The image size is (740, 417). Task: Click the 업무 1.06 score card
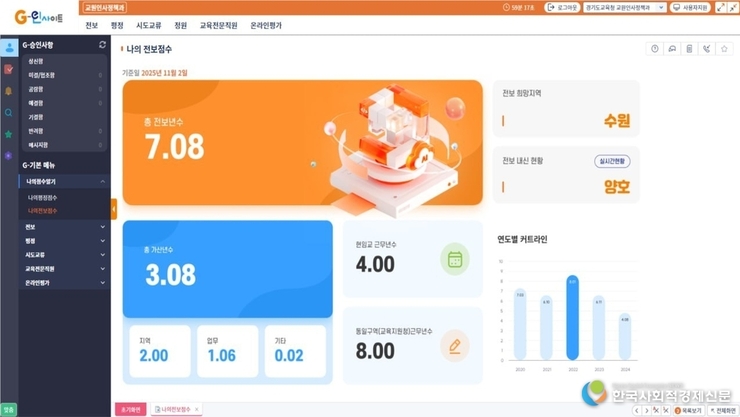click(227, 351)
